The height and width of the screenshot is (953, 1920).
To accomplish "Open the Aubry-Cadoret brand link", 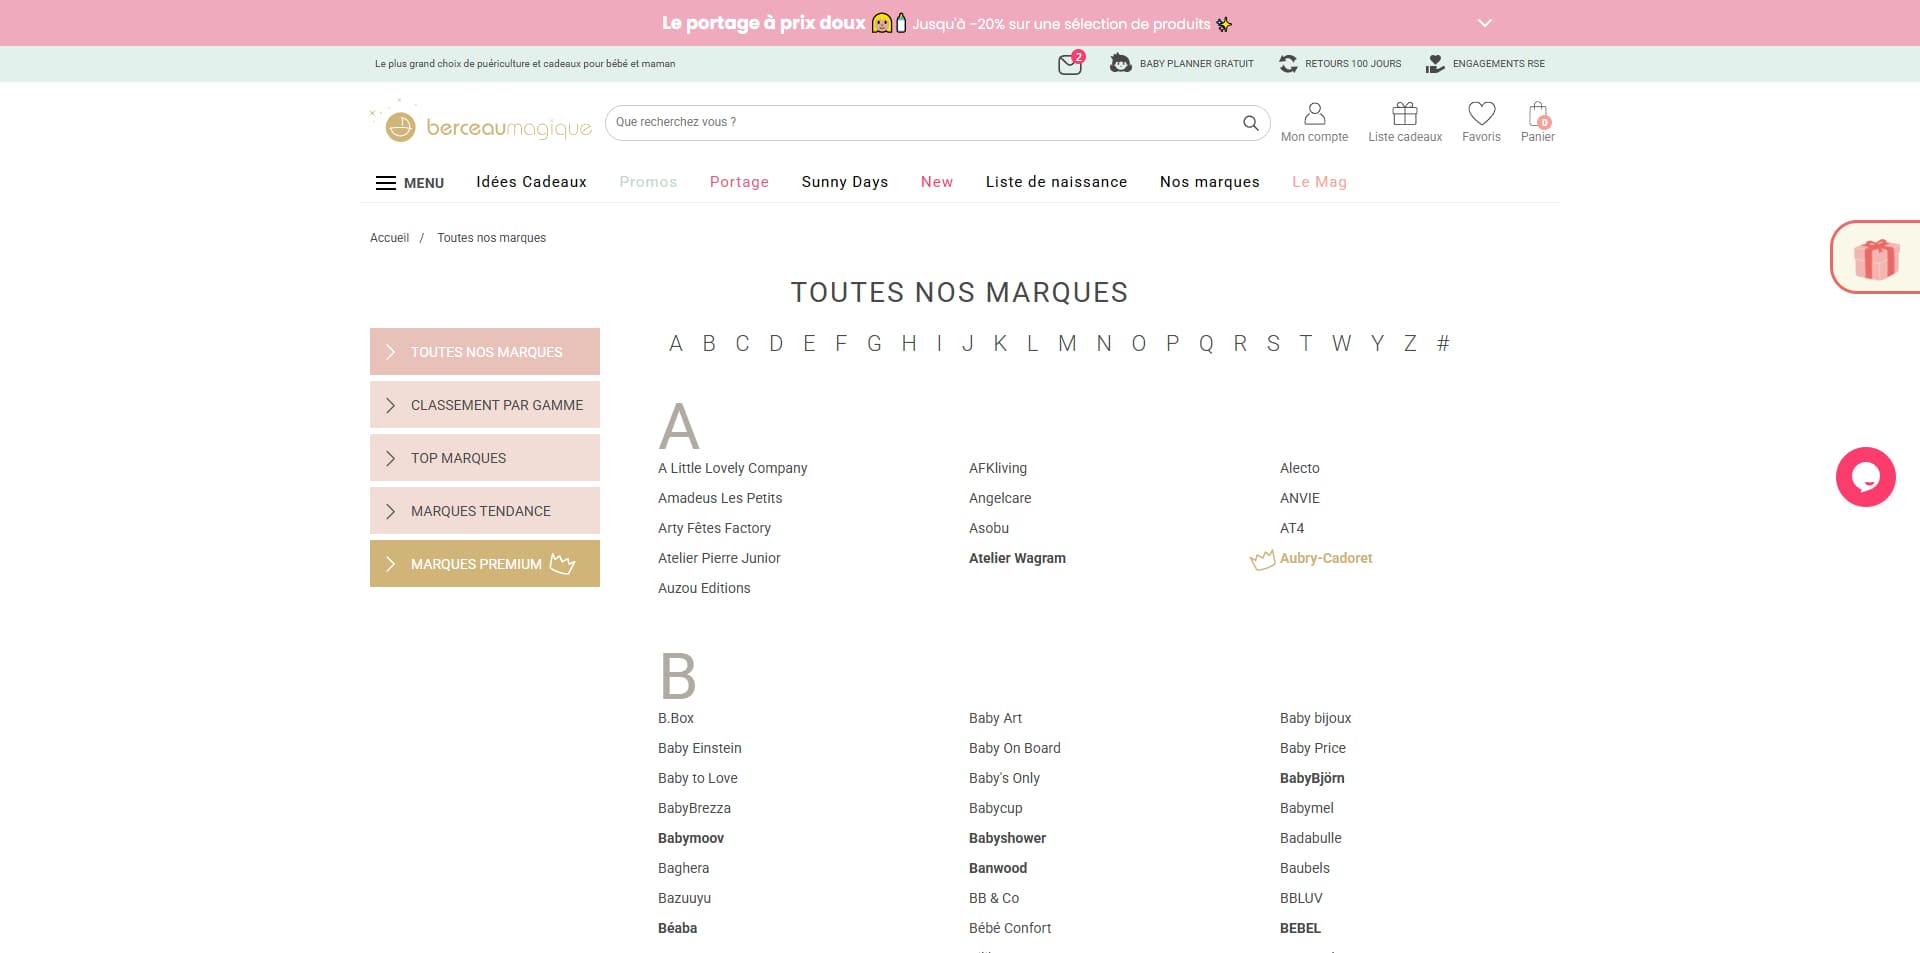I will tap(1325, 558).
